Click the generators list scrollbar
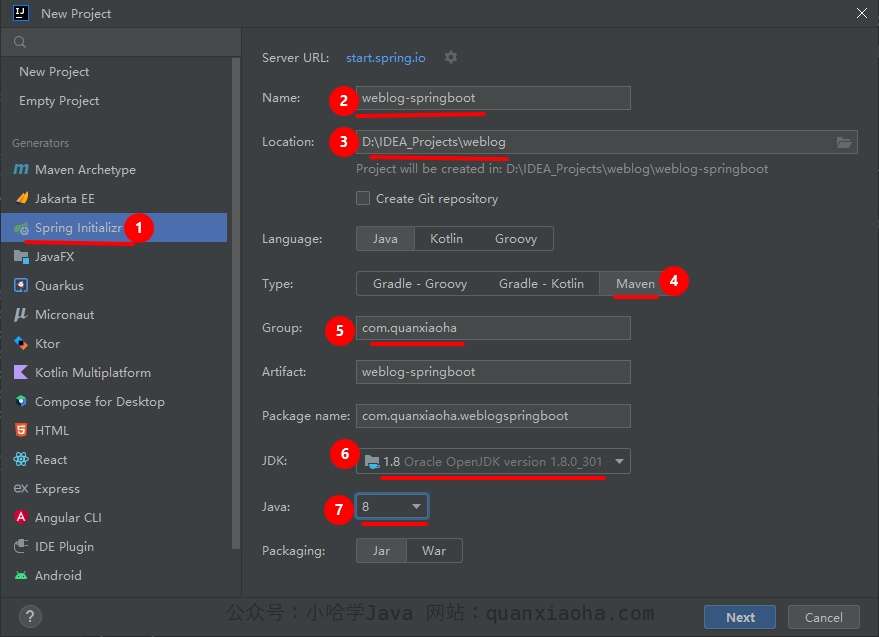This screenshot has width=879, height=637. pyautogui.click(x=236, y=303)
